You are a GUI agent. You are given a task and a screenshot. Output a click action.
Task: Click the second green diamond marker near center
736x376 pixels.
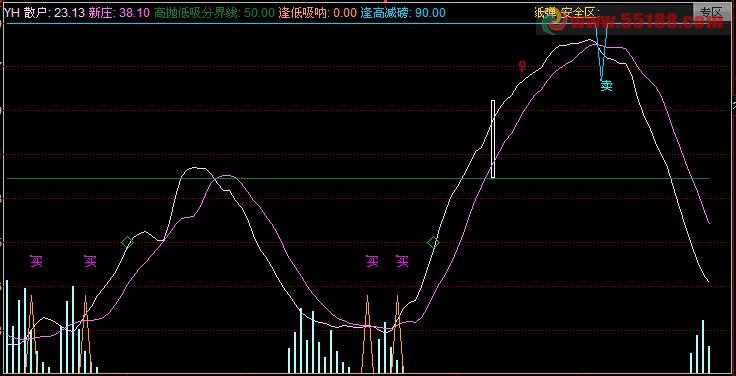pyautogui.click(x=433, y=242)
